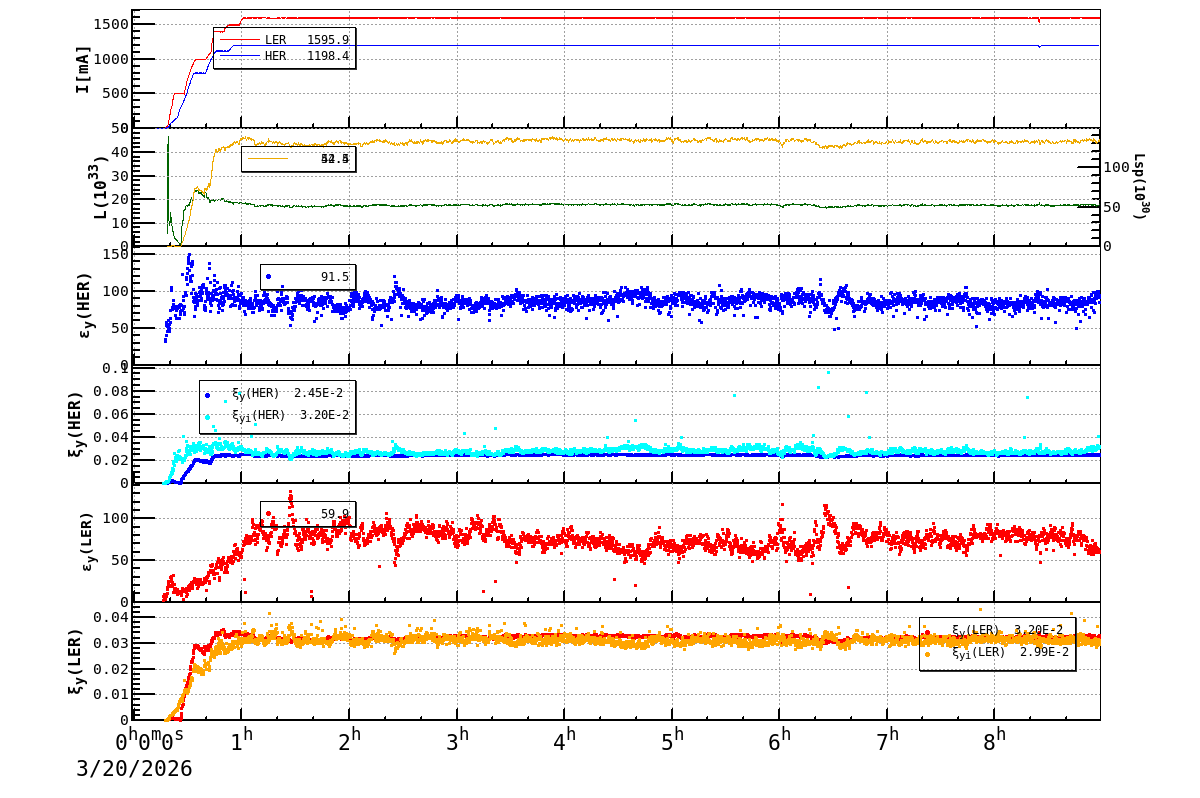Screen dimensions: 1200x798
Task: Click the HER 1198.4 legend entry
Action: click(x=284, y=56)
